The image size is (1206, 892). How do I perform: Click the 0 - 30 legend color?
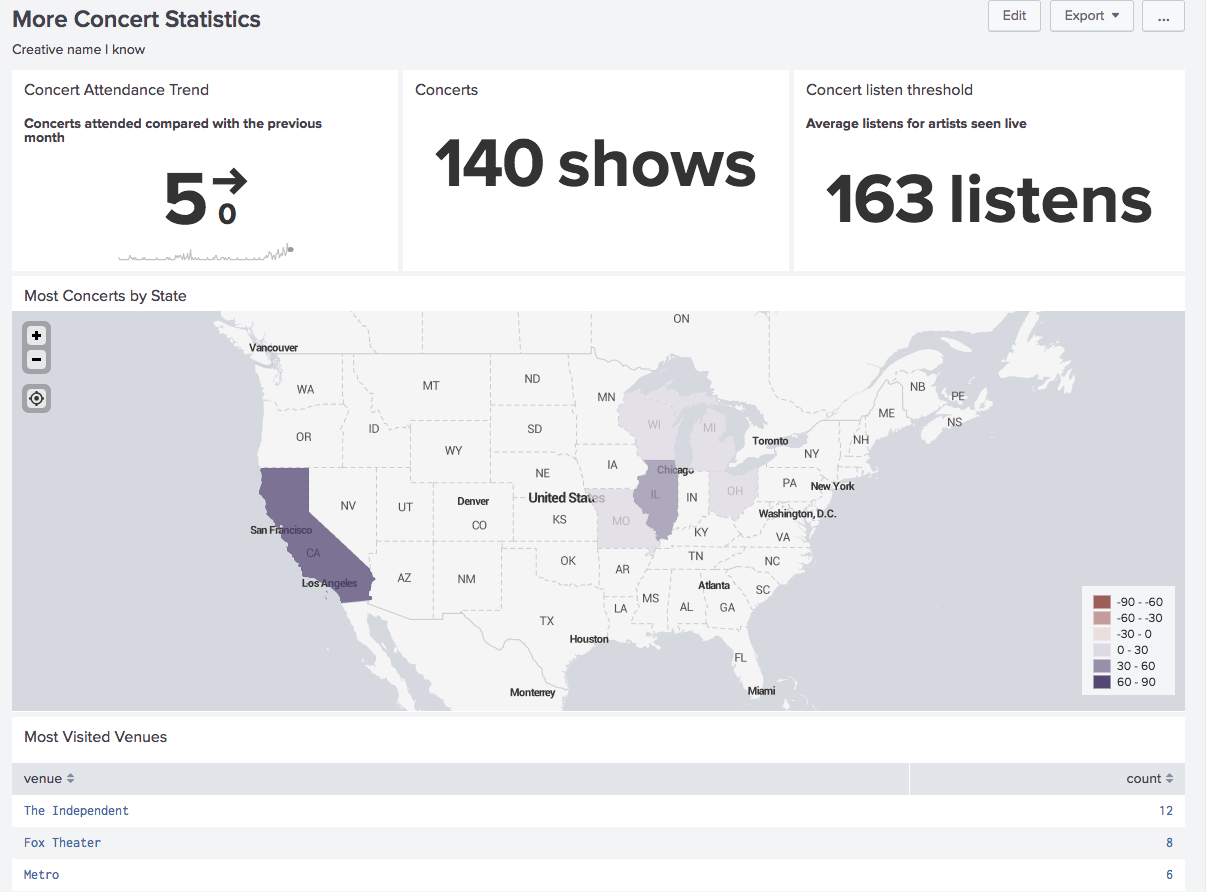point(1102,650)
